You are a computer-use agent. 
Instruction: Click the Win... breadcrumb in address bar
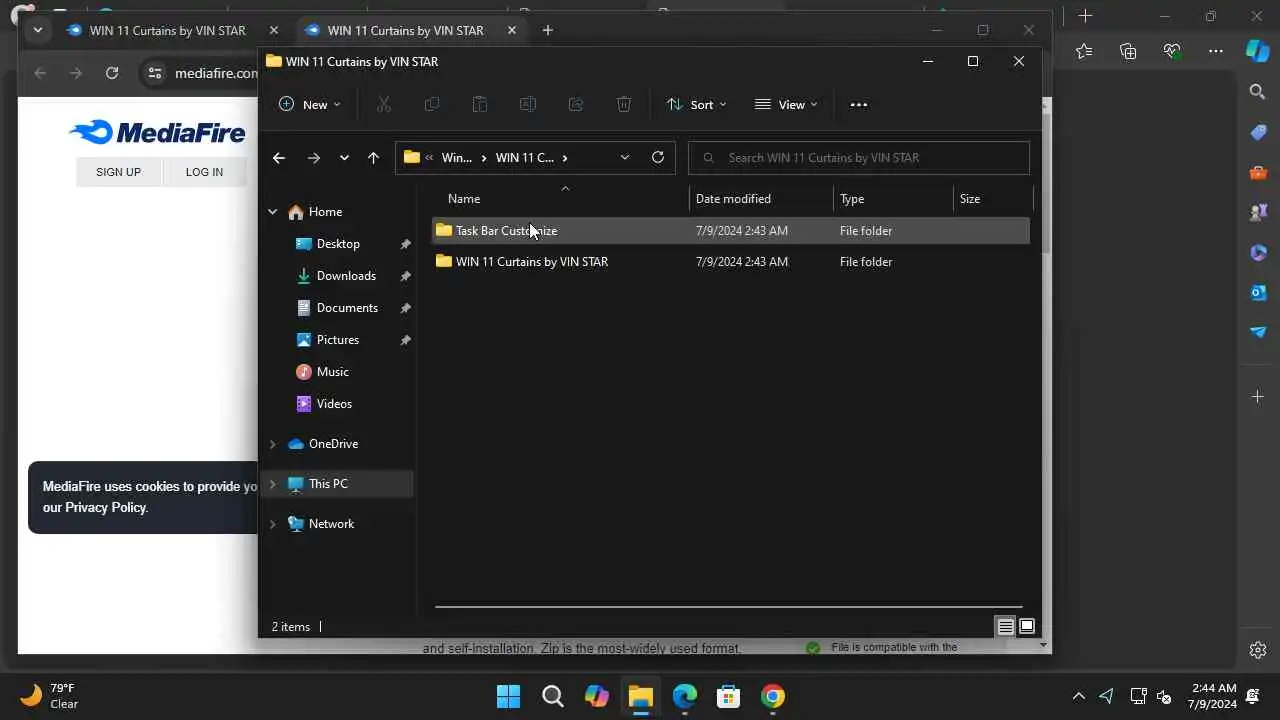(x=456, y=158)
